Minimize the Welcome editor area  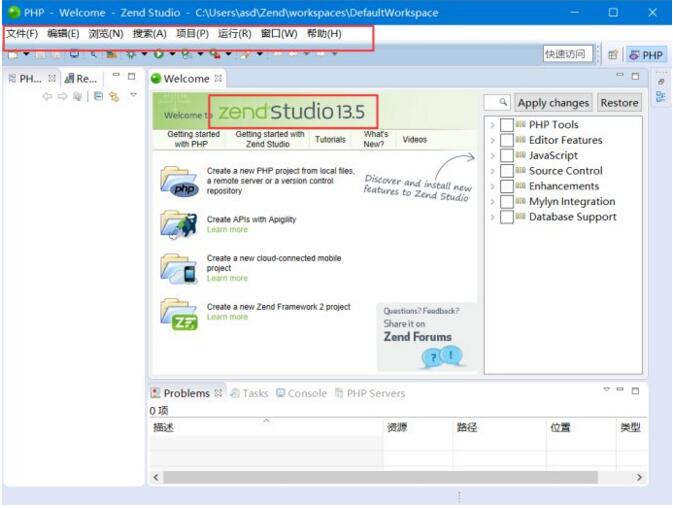(620, 75)
